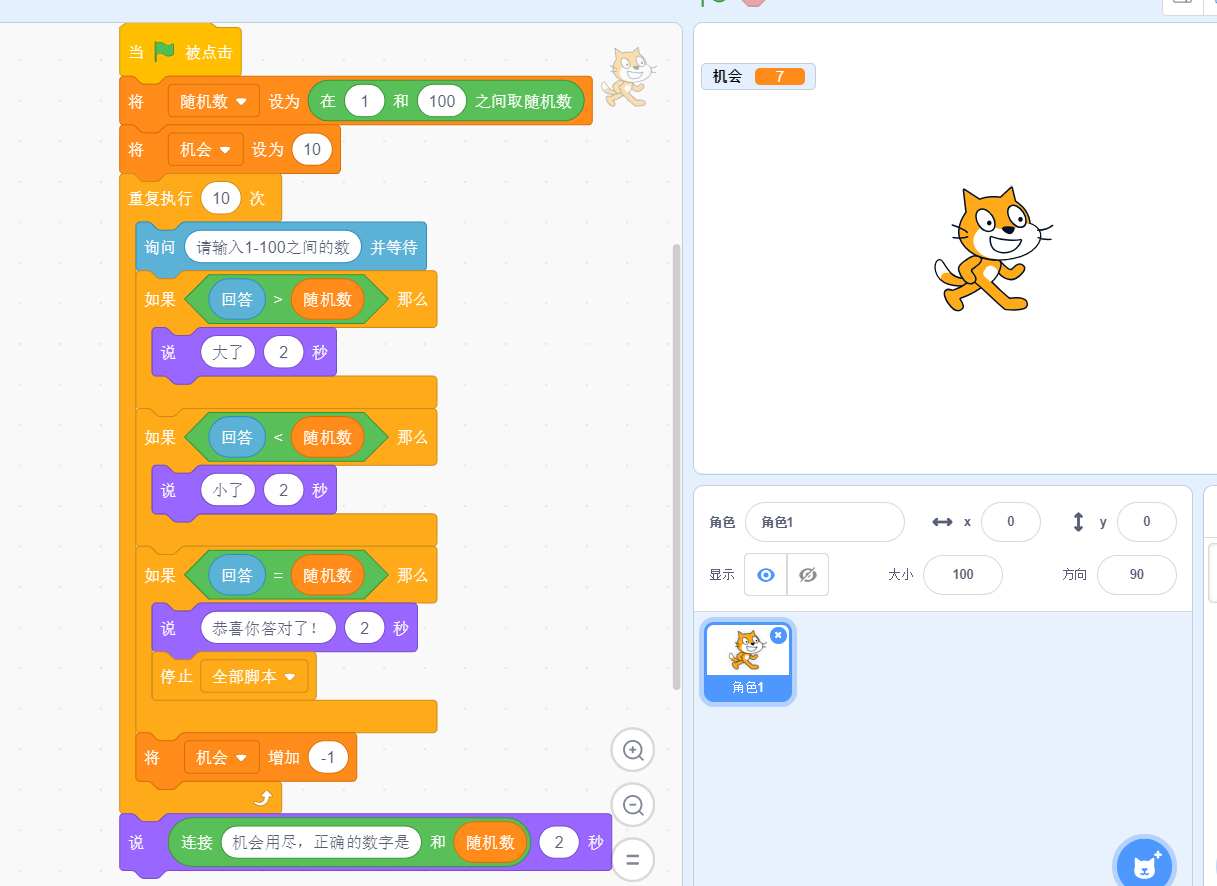Edit the say text 恭喜你答对了！

[268, 628]
